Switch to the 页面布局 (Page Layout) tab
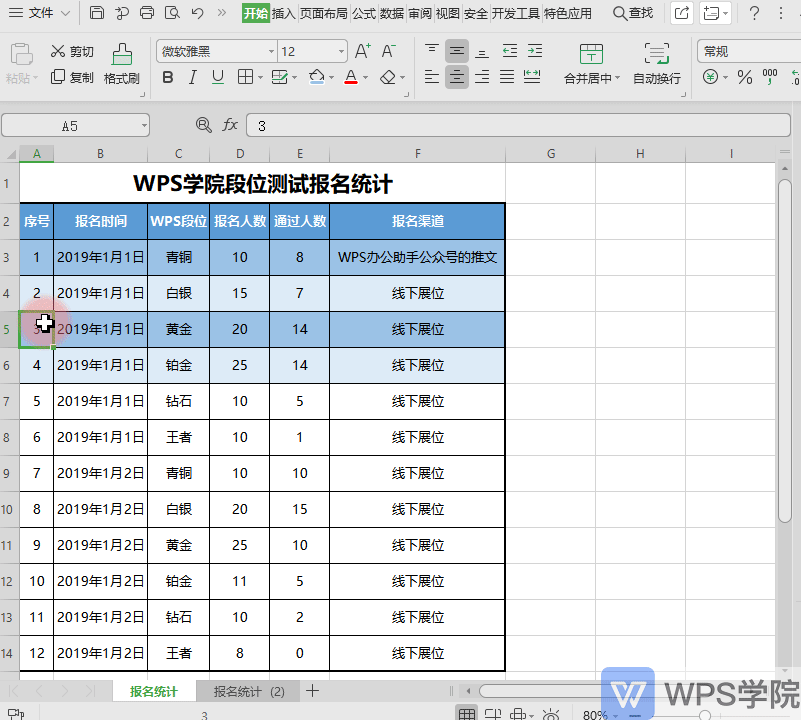 [x=323, y=13]
